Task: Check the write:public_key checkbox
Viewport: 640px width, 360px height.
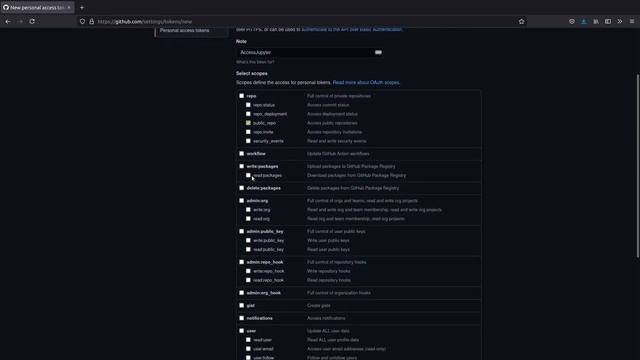Action: 248,240
